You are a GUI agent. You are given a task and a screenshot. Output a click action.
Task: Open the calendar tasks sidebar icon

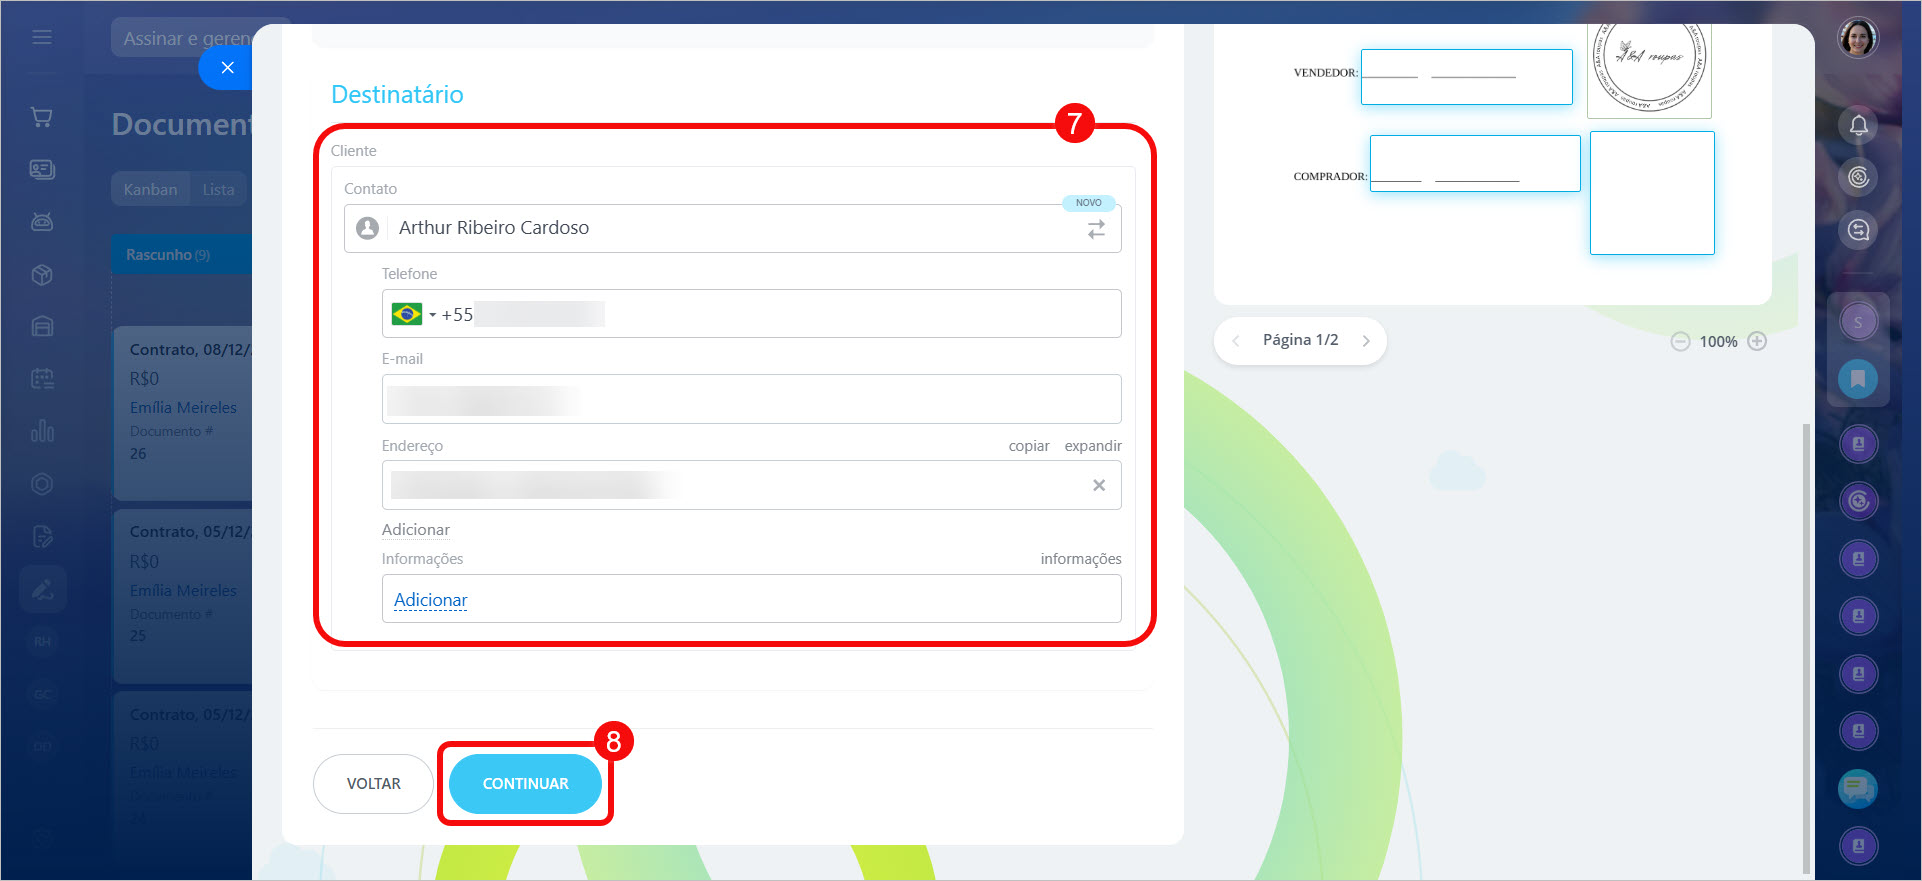pyautogui.click(x=42, y=379)
